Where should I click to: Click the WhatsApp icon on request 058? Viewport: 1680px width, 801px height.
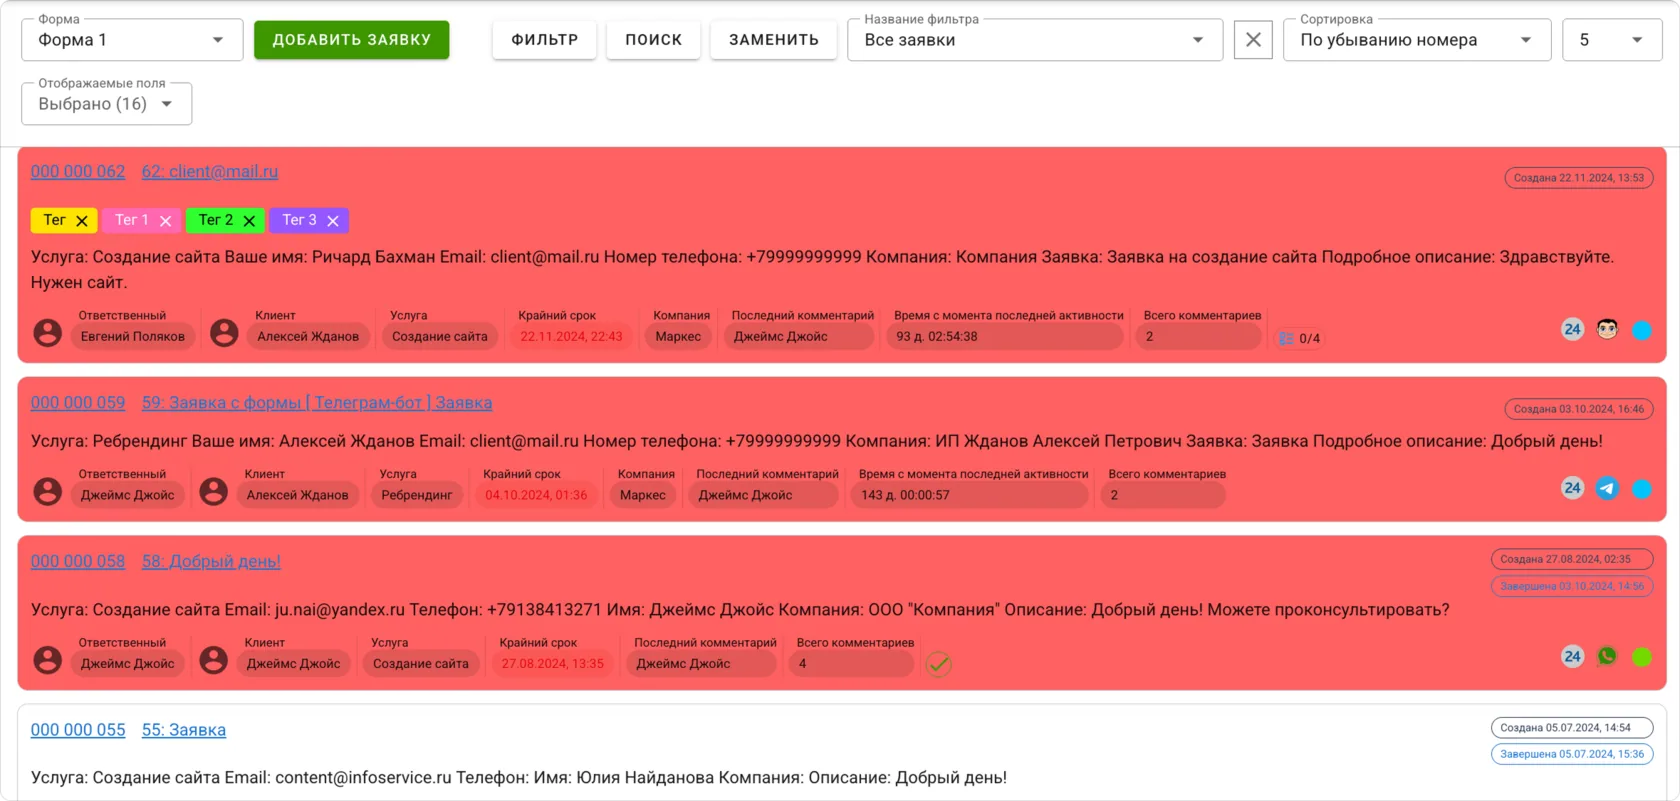[1607, 656]
